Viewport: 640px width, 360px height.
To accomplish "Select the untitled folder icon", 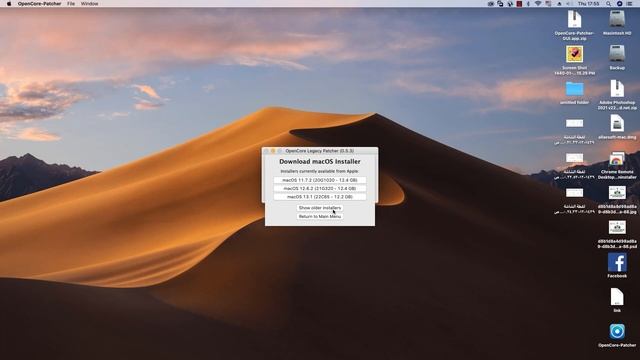I will coord(574,89).
